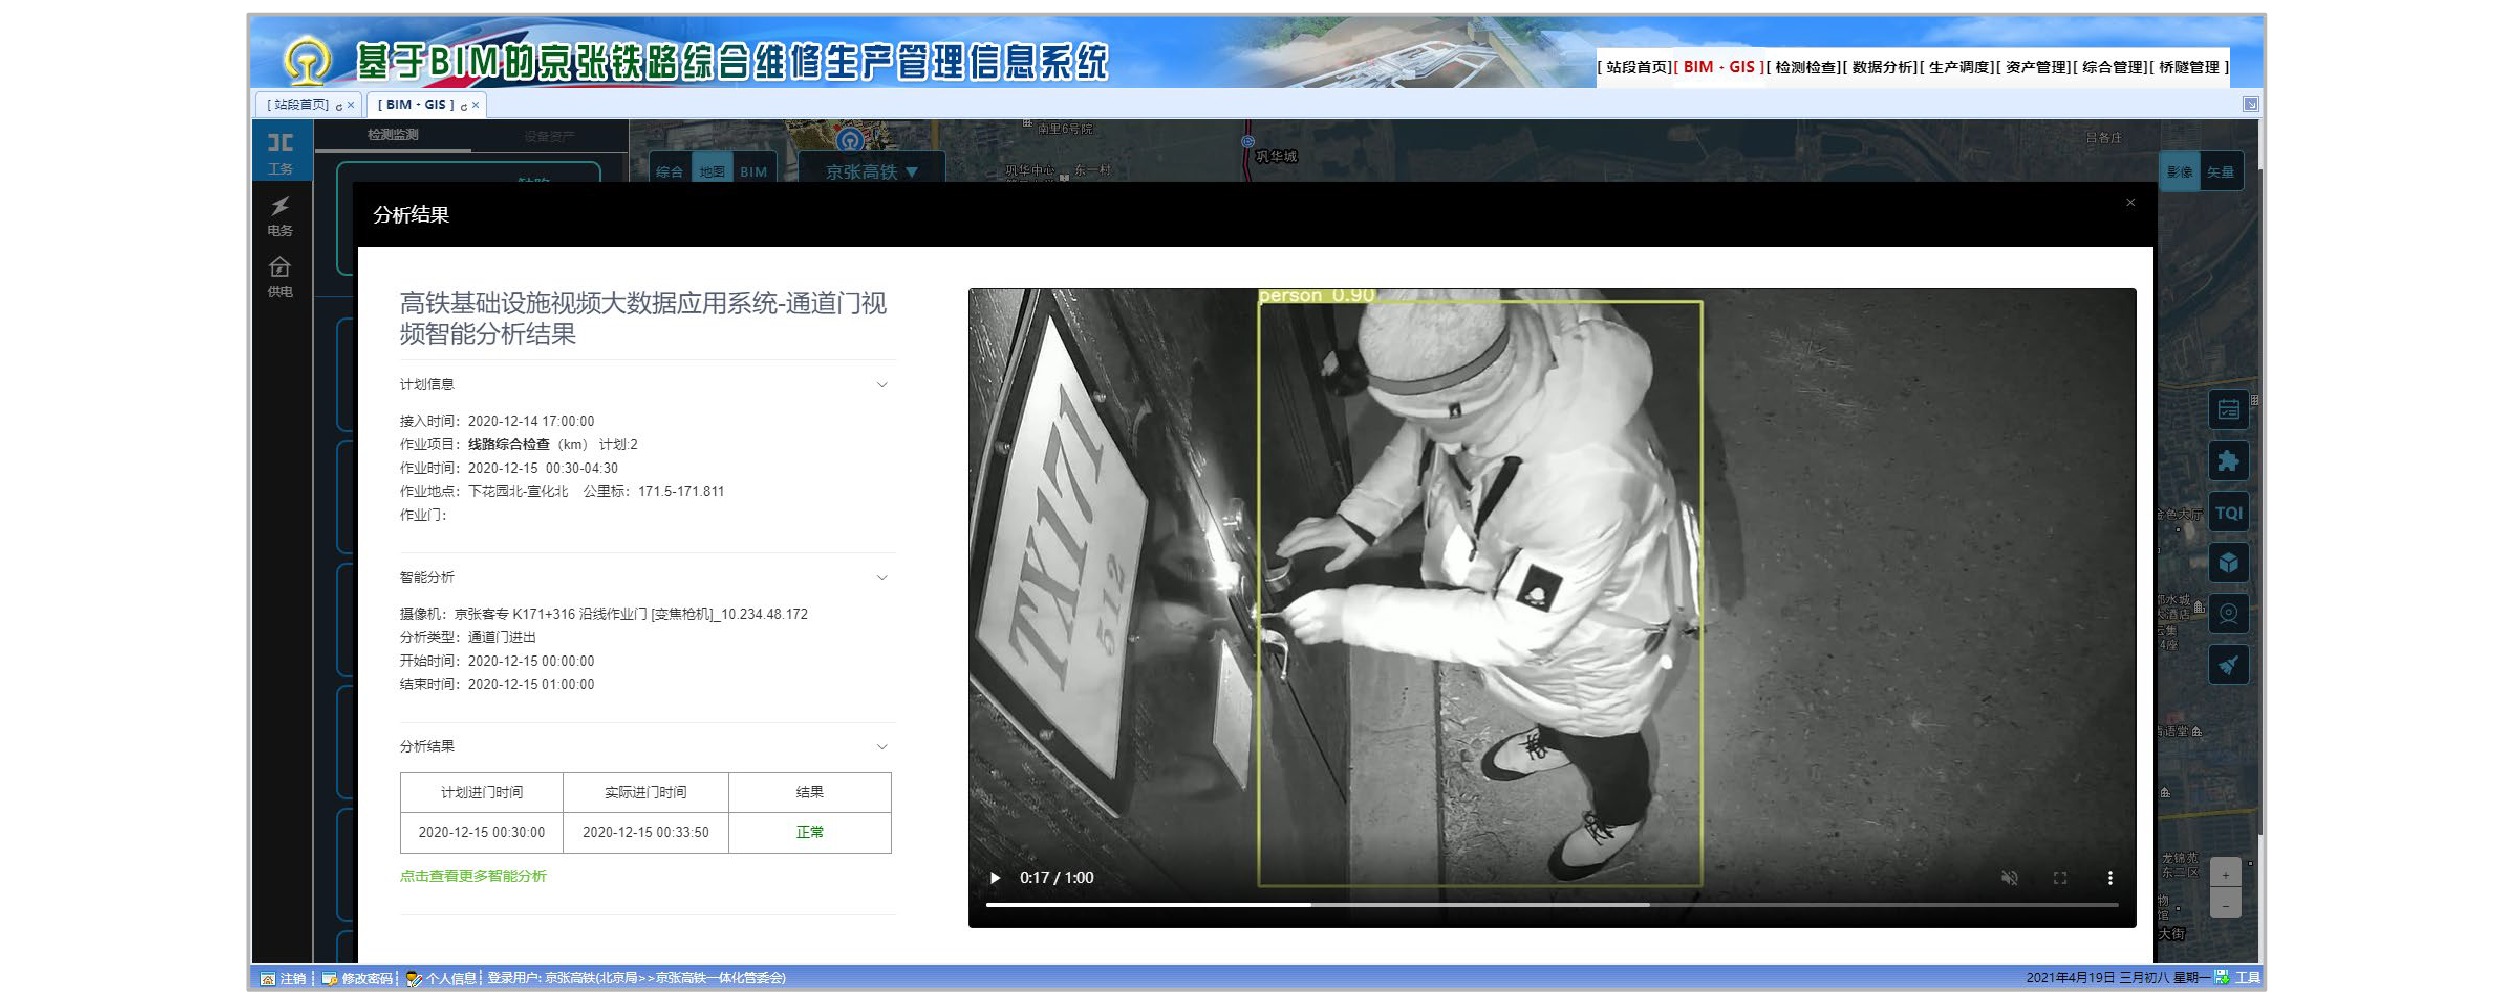Image resolution: width=2520 pixels, height=1007 pixels.
Task: Click the 0:17 / 1:00 video time display
Action: pyautogui.click(x=1056, y=878)
